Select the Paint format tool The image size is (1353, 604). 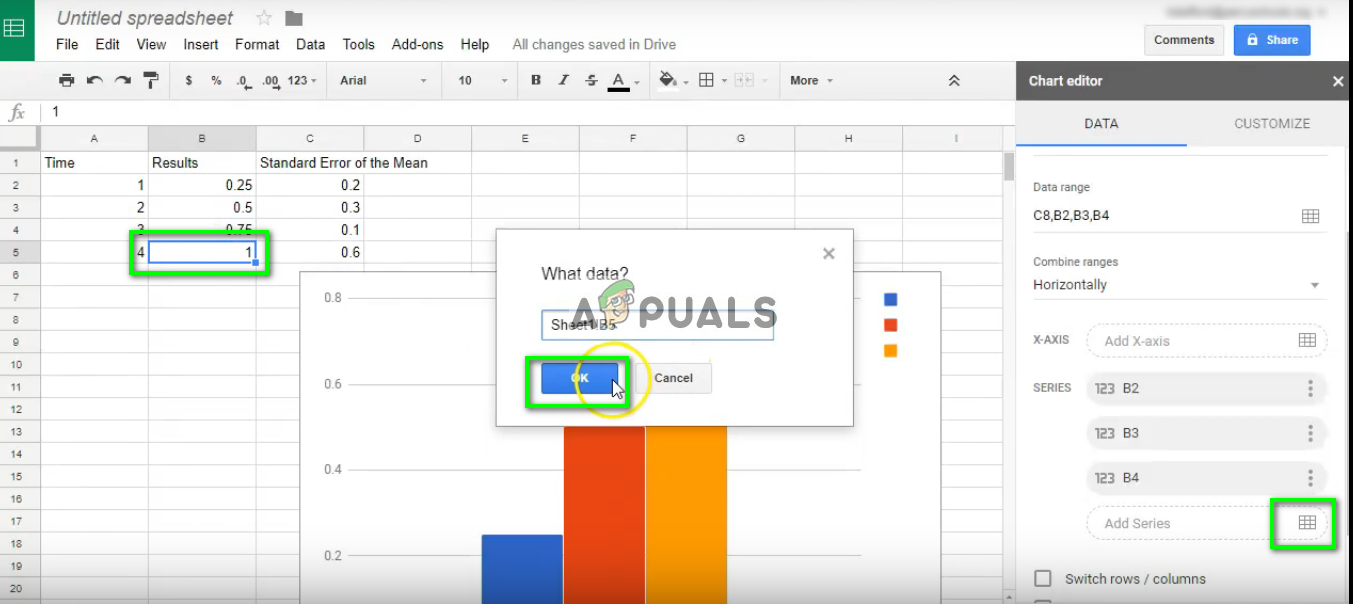click(150, 80)
